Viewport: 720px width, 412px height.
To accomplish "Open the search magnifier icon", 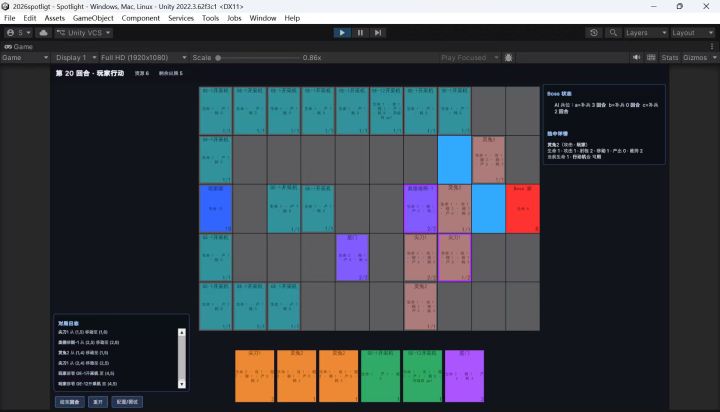I will [613, 33].
